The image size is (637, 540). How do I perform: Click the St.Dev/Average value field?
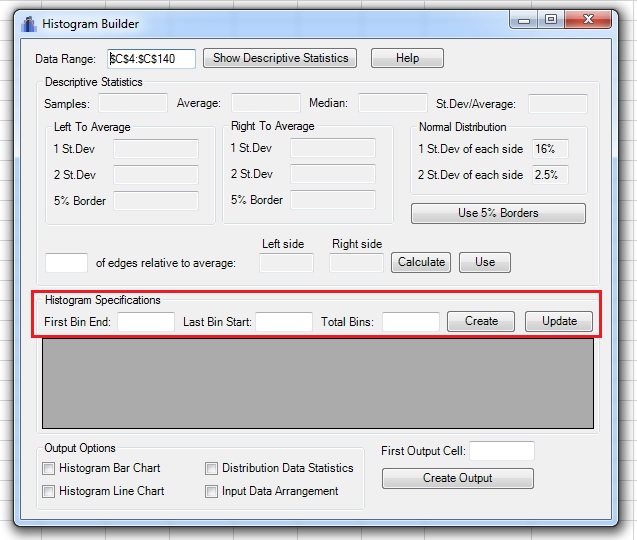(557, 103)
